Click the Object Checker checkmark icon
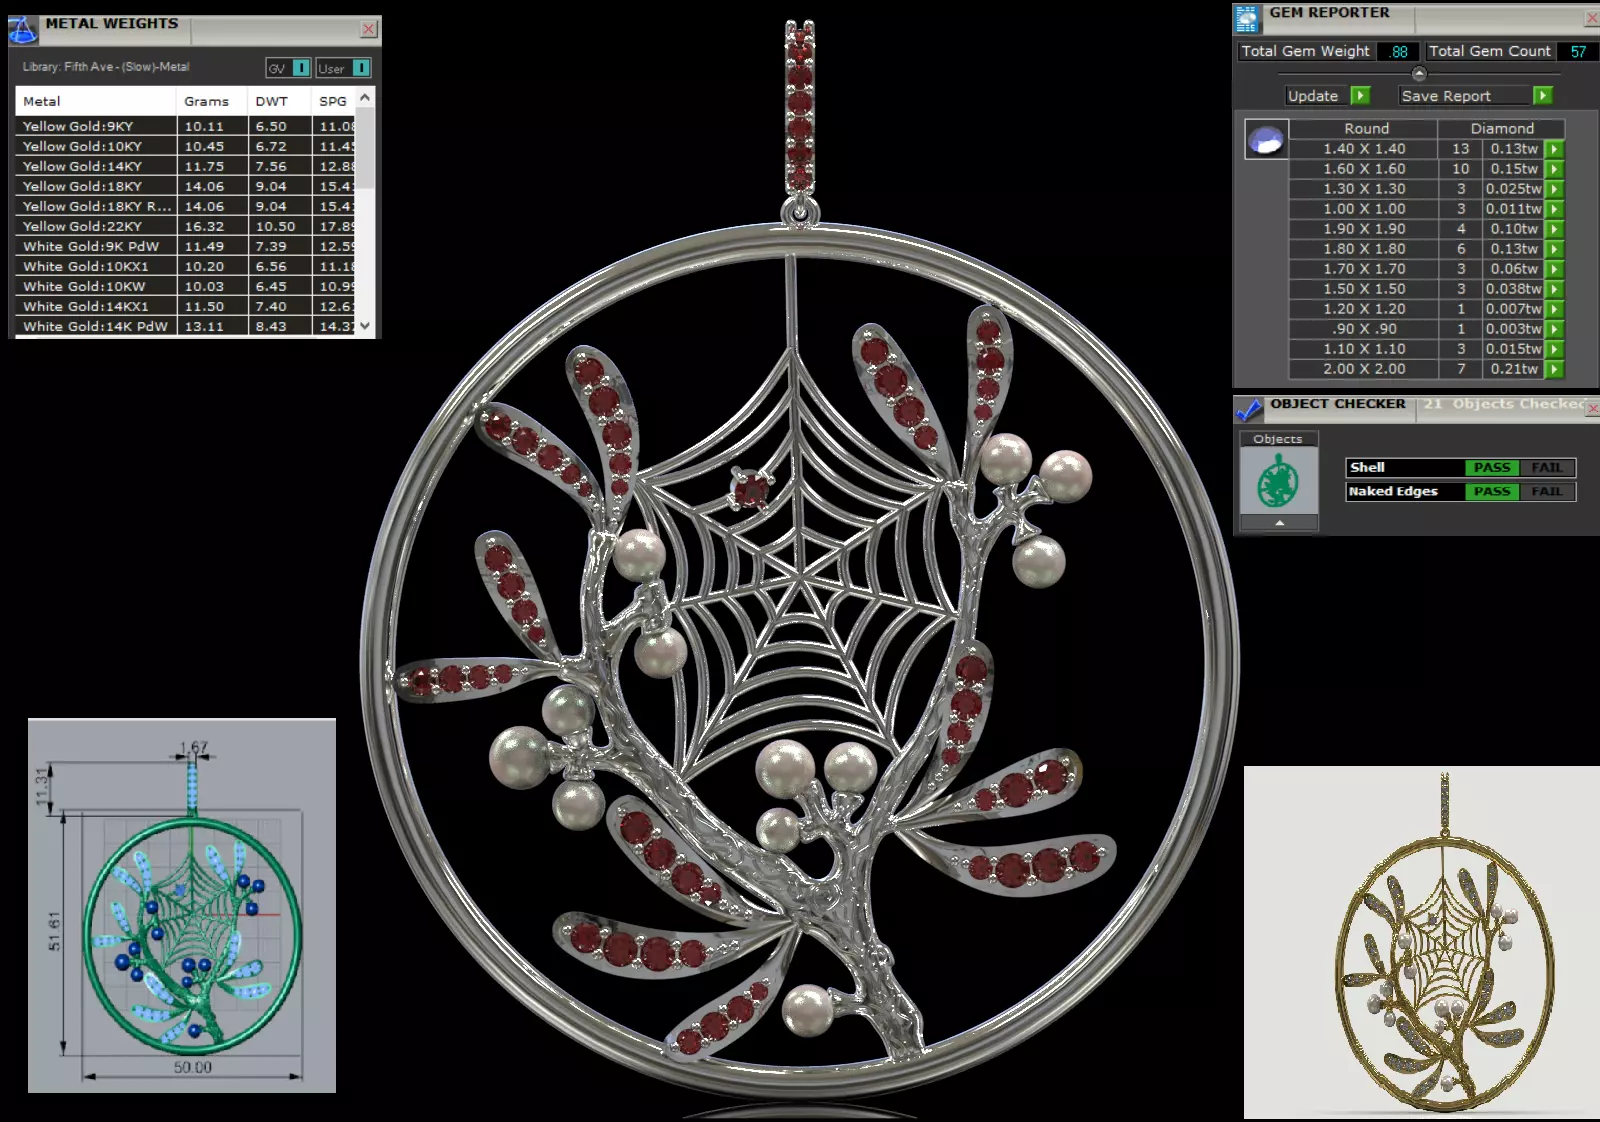This screenshot has width=1600, height=1122. 1248,409
